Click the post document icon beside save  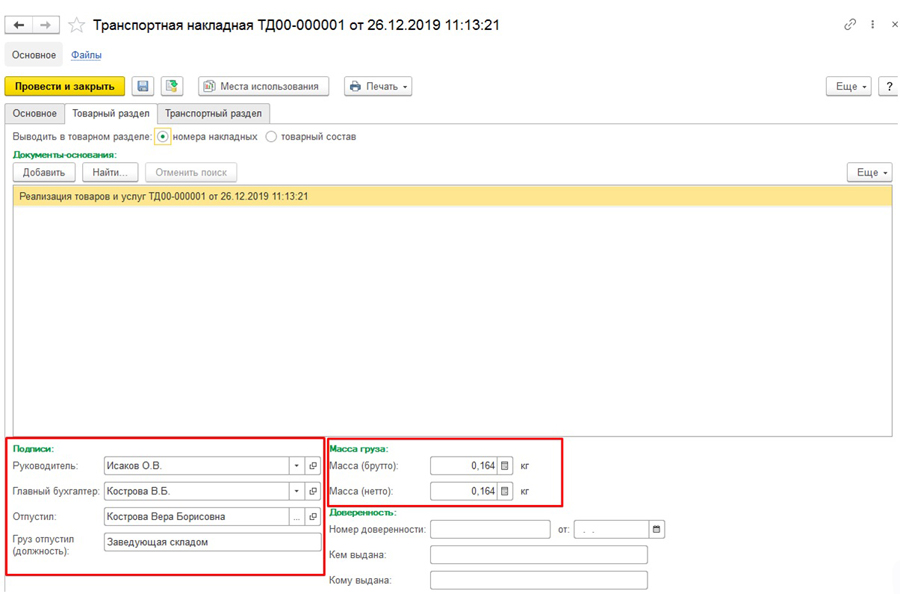(x=172, y=87)
